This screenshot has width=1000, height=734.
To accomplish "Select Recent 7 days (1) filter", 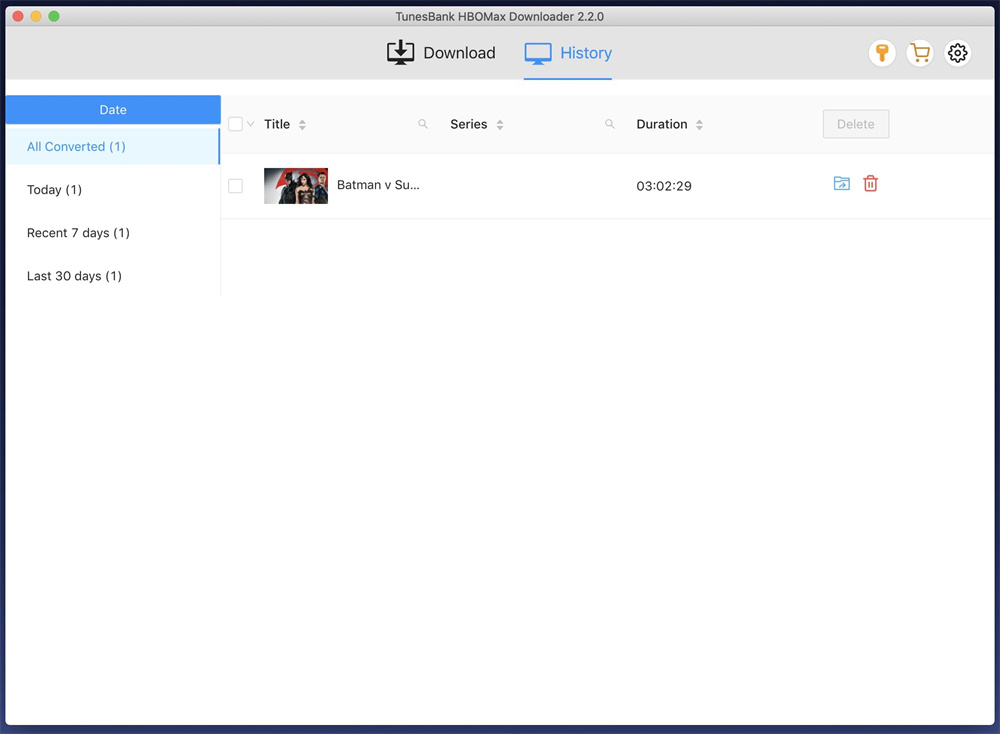I will [x=113, y=233].
